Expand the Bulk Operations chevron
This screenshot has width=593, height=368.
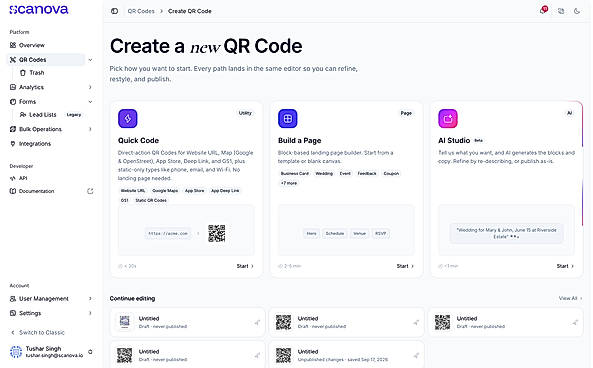pyautogui.click(x=90, y=129)
